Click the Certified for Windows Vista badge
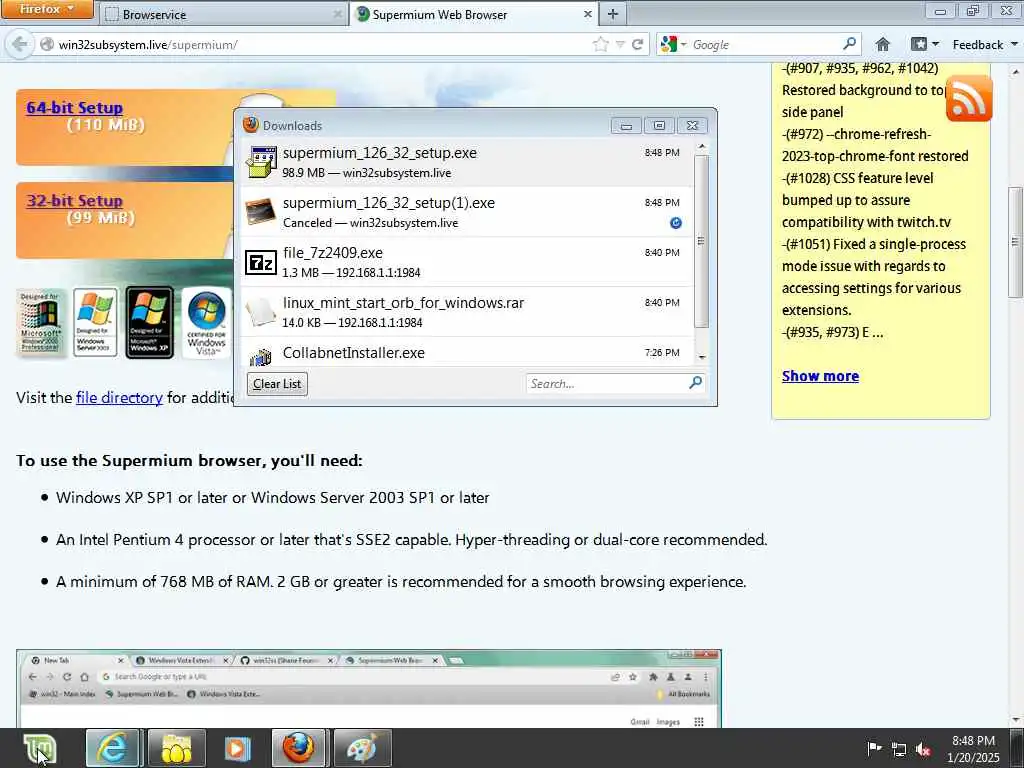 pyautogui.click(x=206, y=323)
